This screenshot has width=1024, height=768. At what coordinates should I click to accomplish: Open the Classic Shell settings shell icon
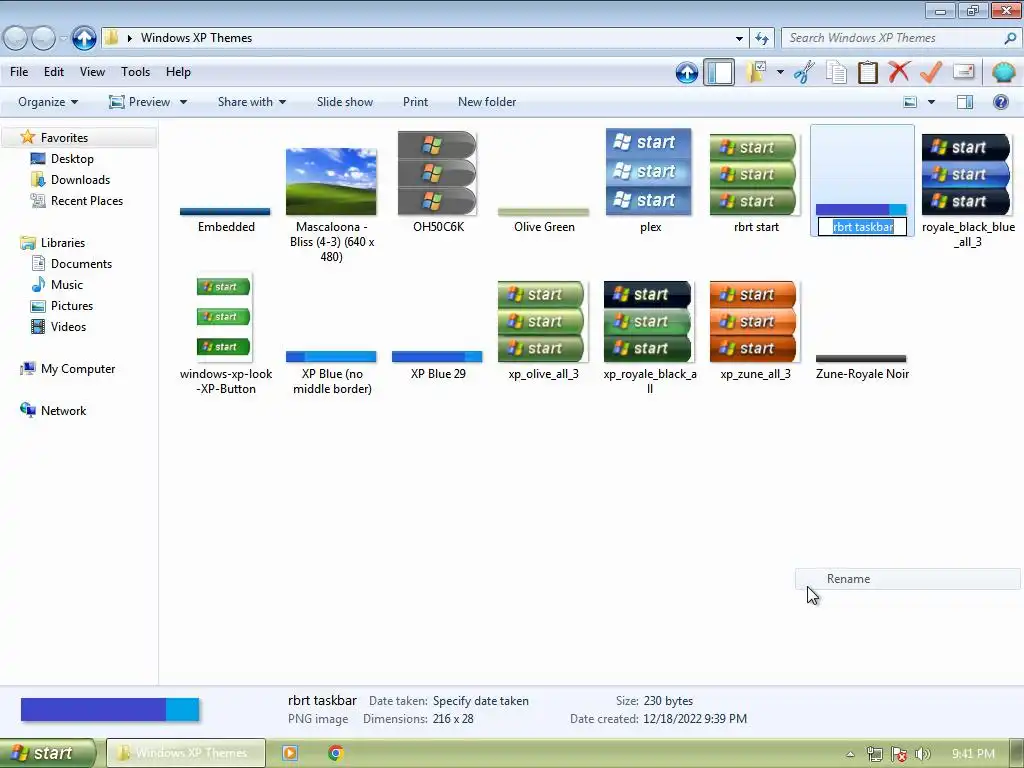(1003, 72)
